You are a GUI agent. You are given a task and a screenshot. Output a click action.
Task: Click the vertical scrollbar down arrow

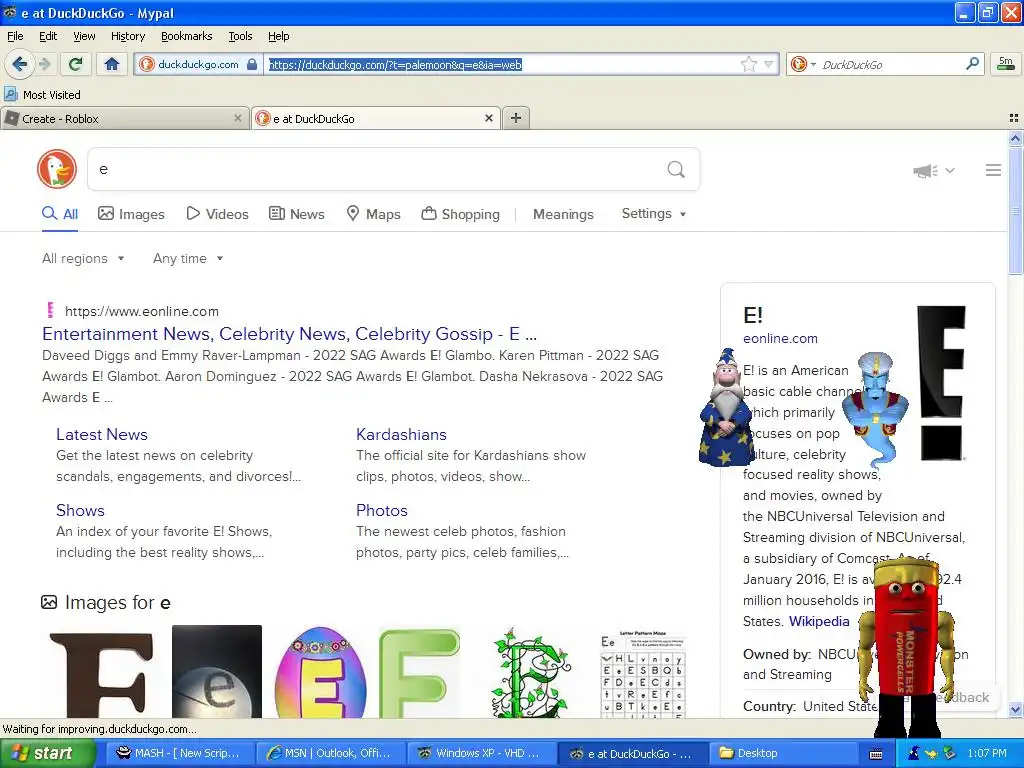click(x=1015, y=709)
